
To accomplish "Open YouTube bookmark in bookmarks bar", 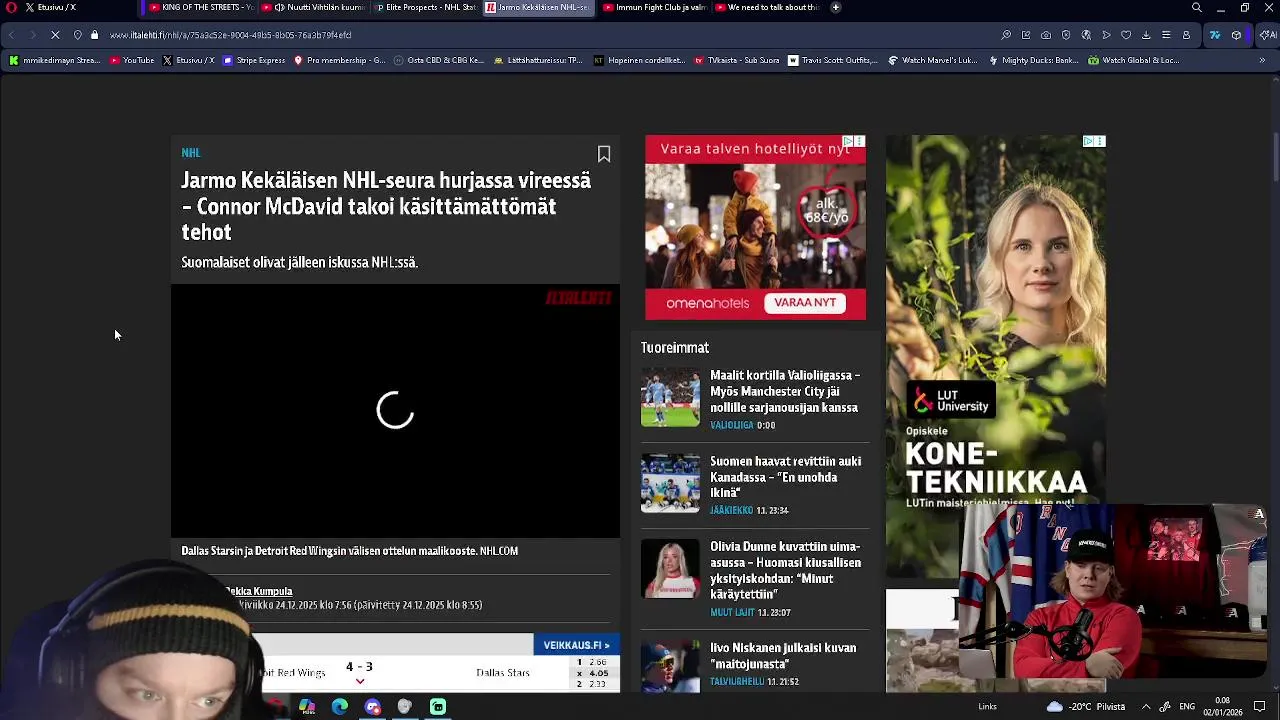I will [132, 60].
